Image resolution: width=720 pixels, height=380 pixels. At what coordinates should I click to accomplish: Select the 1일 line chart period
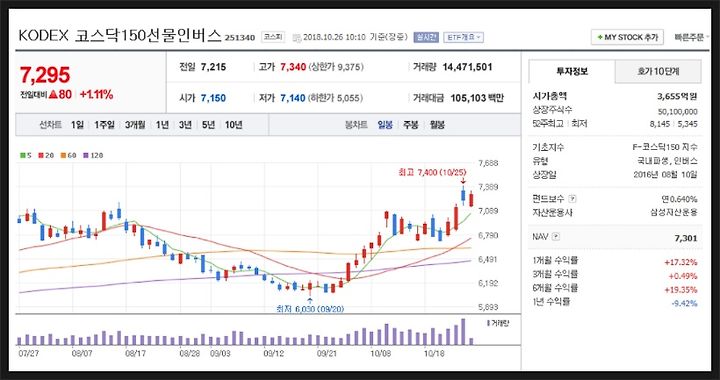77,125
